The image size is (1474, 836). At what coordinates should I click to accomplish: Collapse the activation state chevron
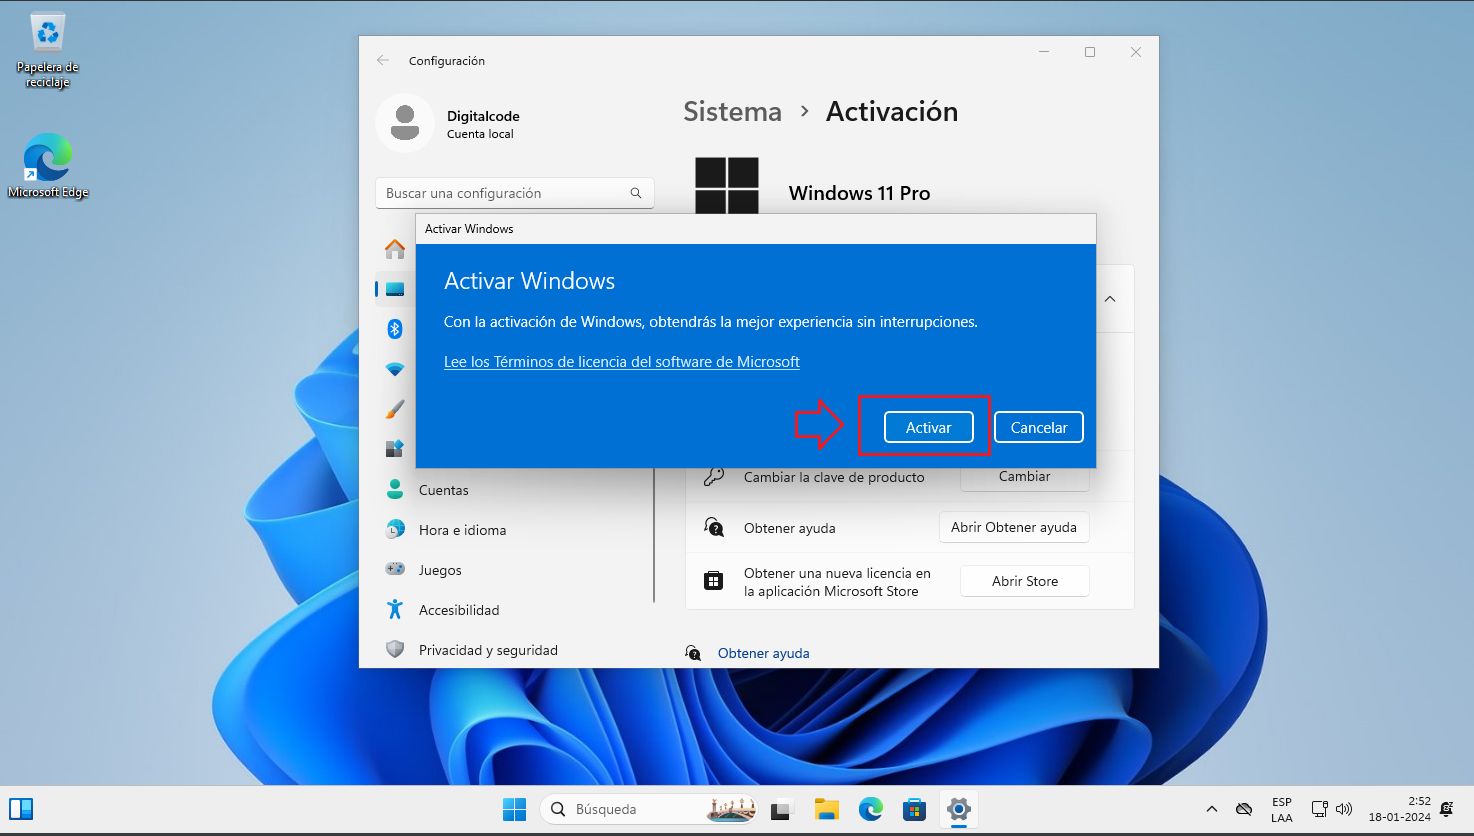click(1110, 299)
